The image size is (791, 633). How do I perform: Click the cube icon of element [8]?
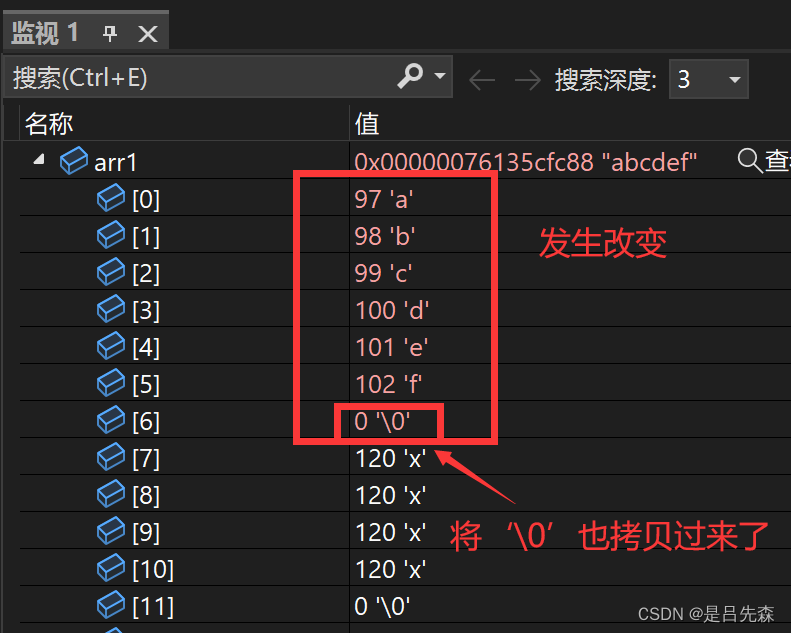point(110,494)
